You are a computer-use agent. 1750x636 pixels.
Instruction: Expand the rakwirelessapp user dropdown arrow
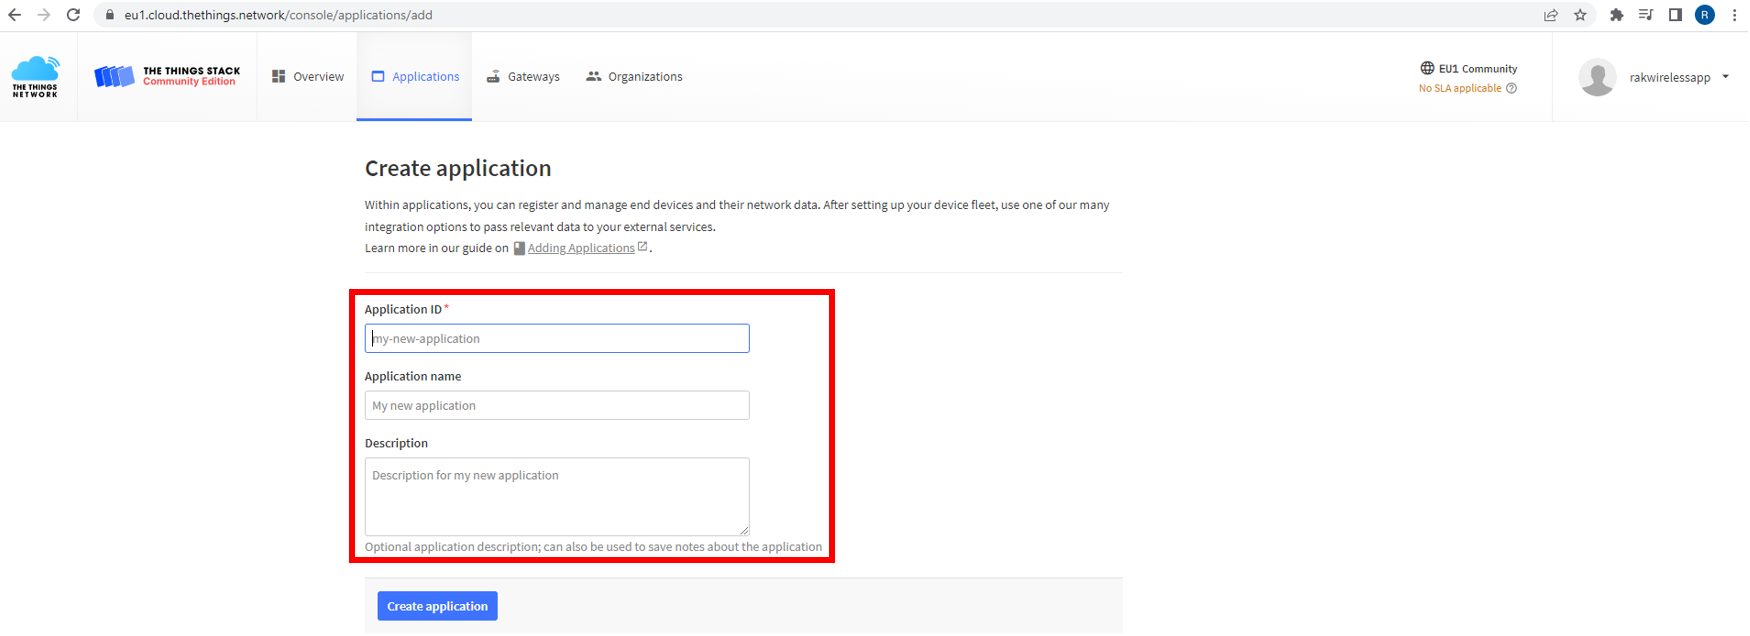pos(1725,77)
